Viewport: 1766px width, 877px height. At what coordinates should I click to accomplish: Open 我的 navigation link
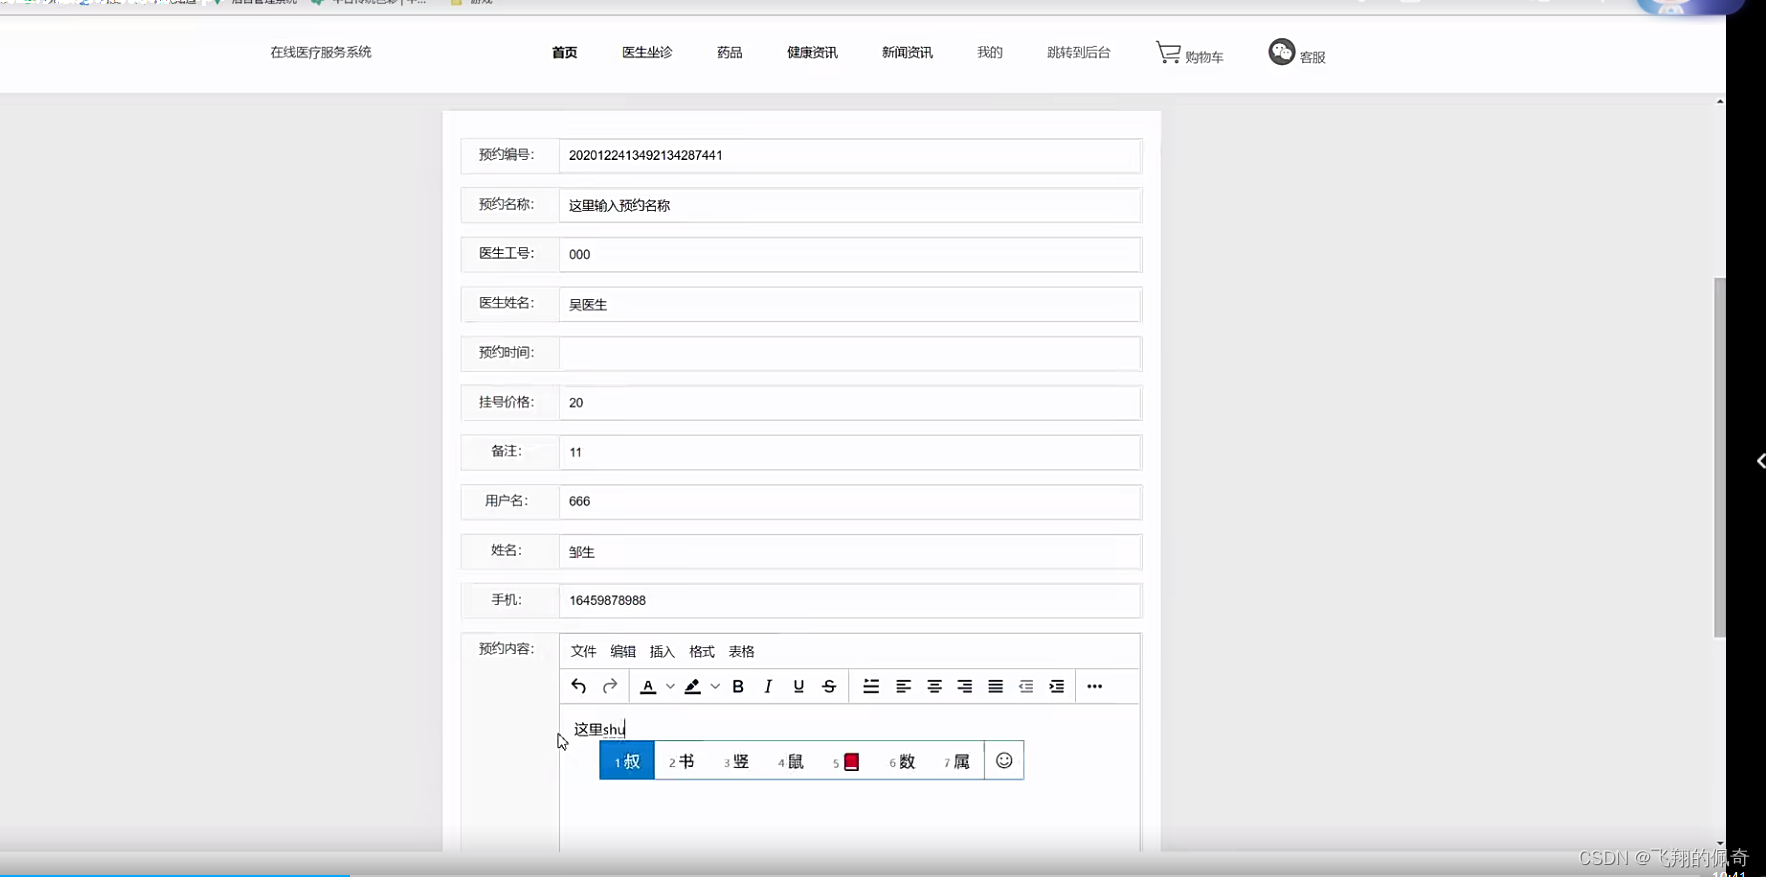pyautogui.click(x=989, y=52)
